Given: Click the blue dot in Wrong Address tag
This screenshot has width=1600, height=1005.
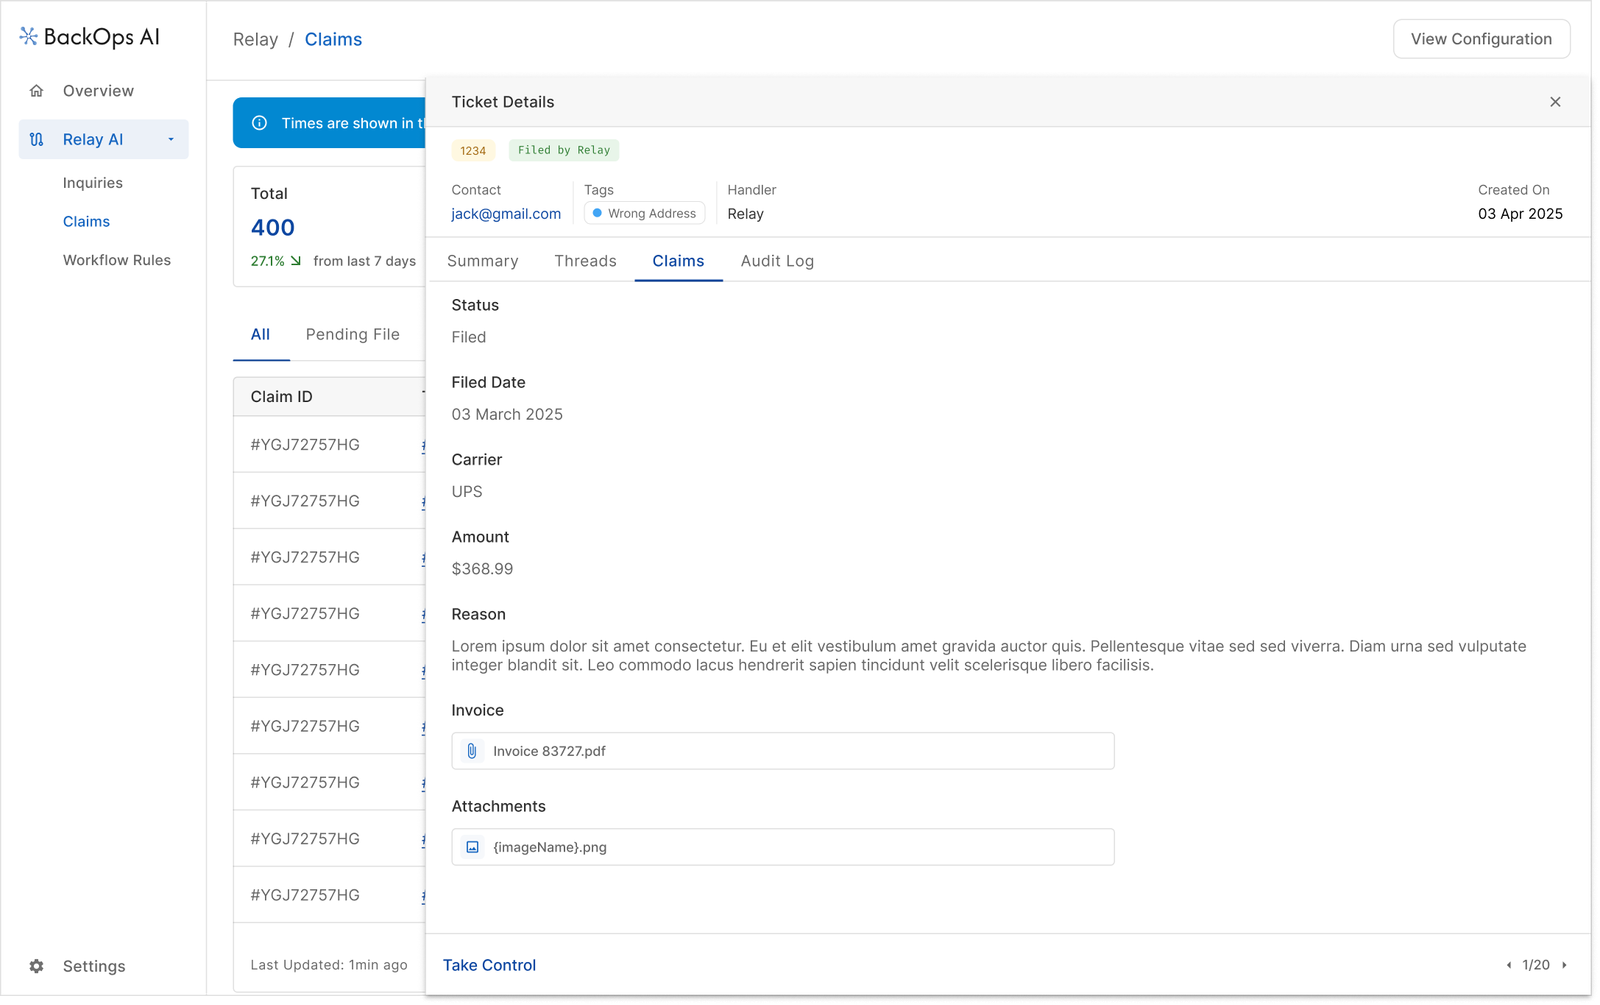Looking at the screenshot, I should pyautogui.click(x=597, y=213).
